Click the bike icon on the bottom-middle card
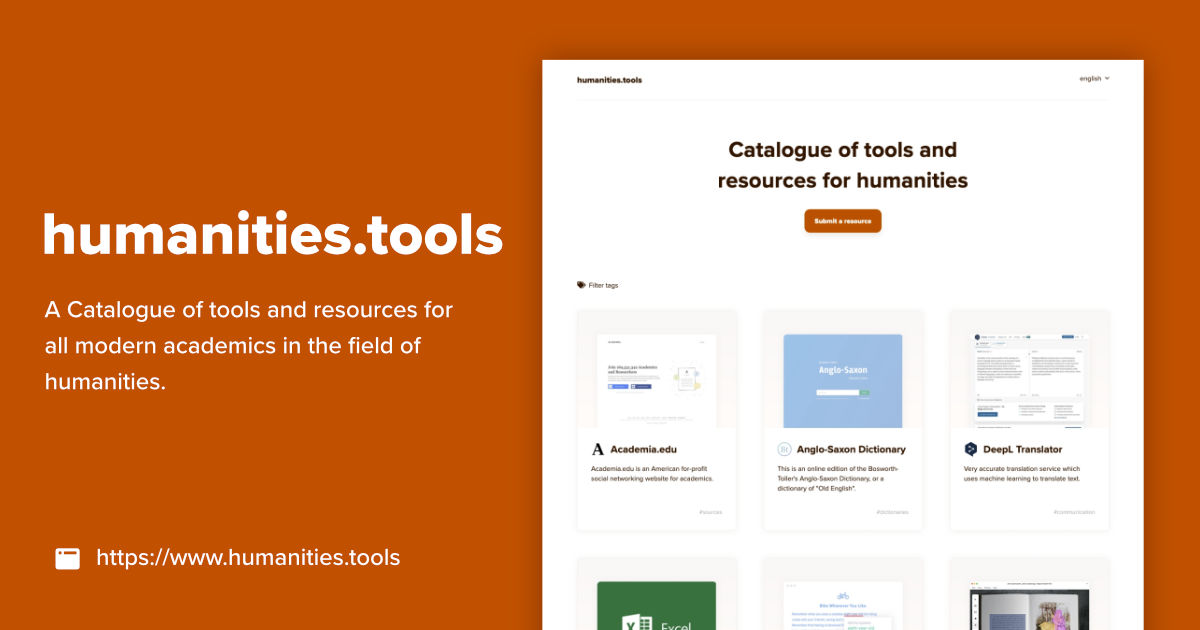Viewport: 1200px width, 630px height. [843, 594]
